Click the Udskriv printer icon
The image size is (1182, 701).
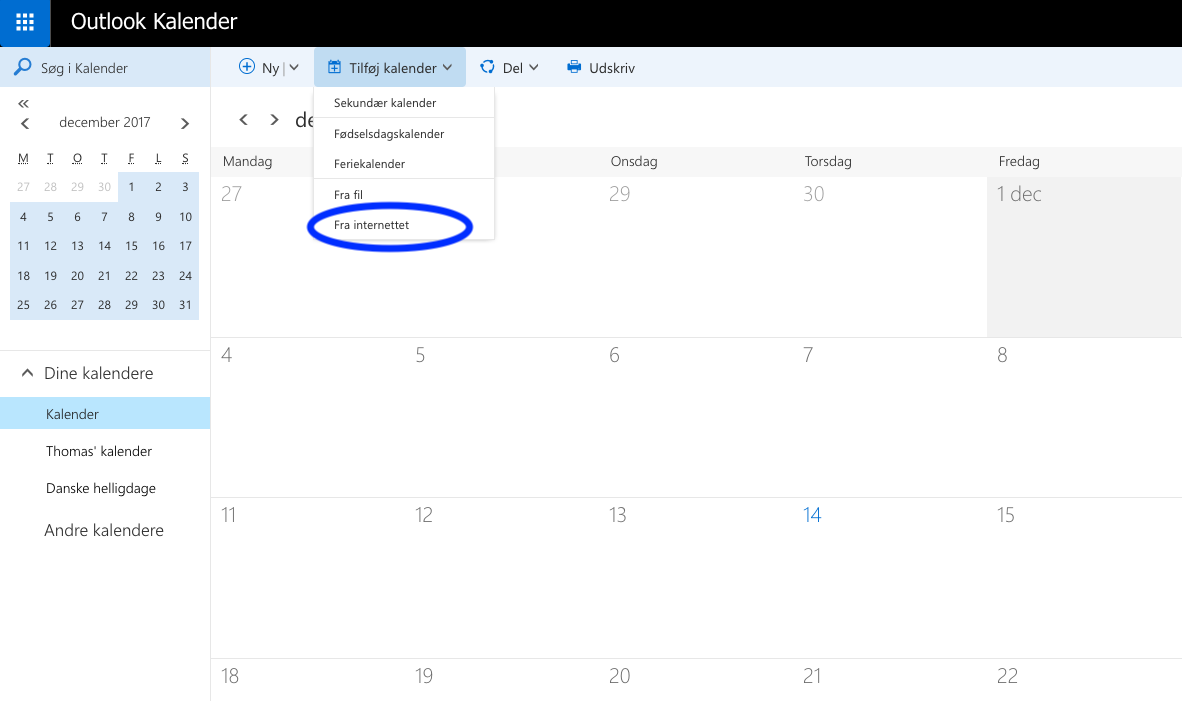[x=574, y=68]
